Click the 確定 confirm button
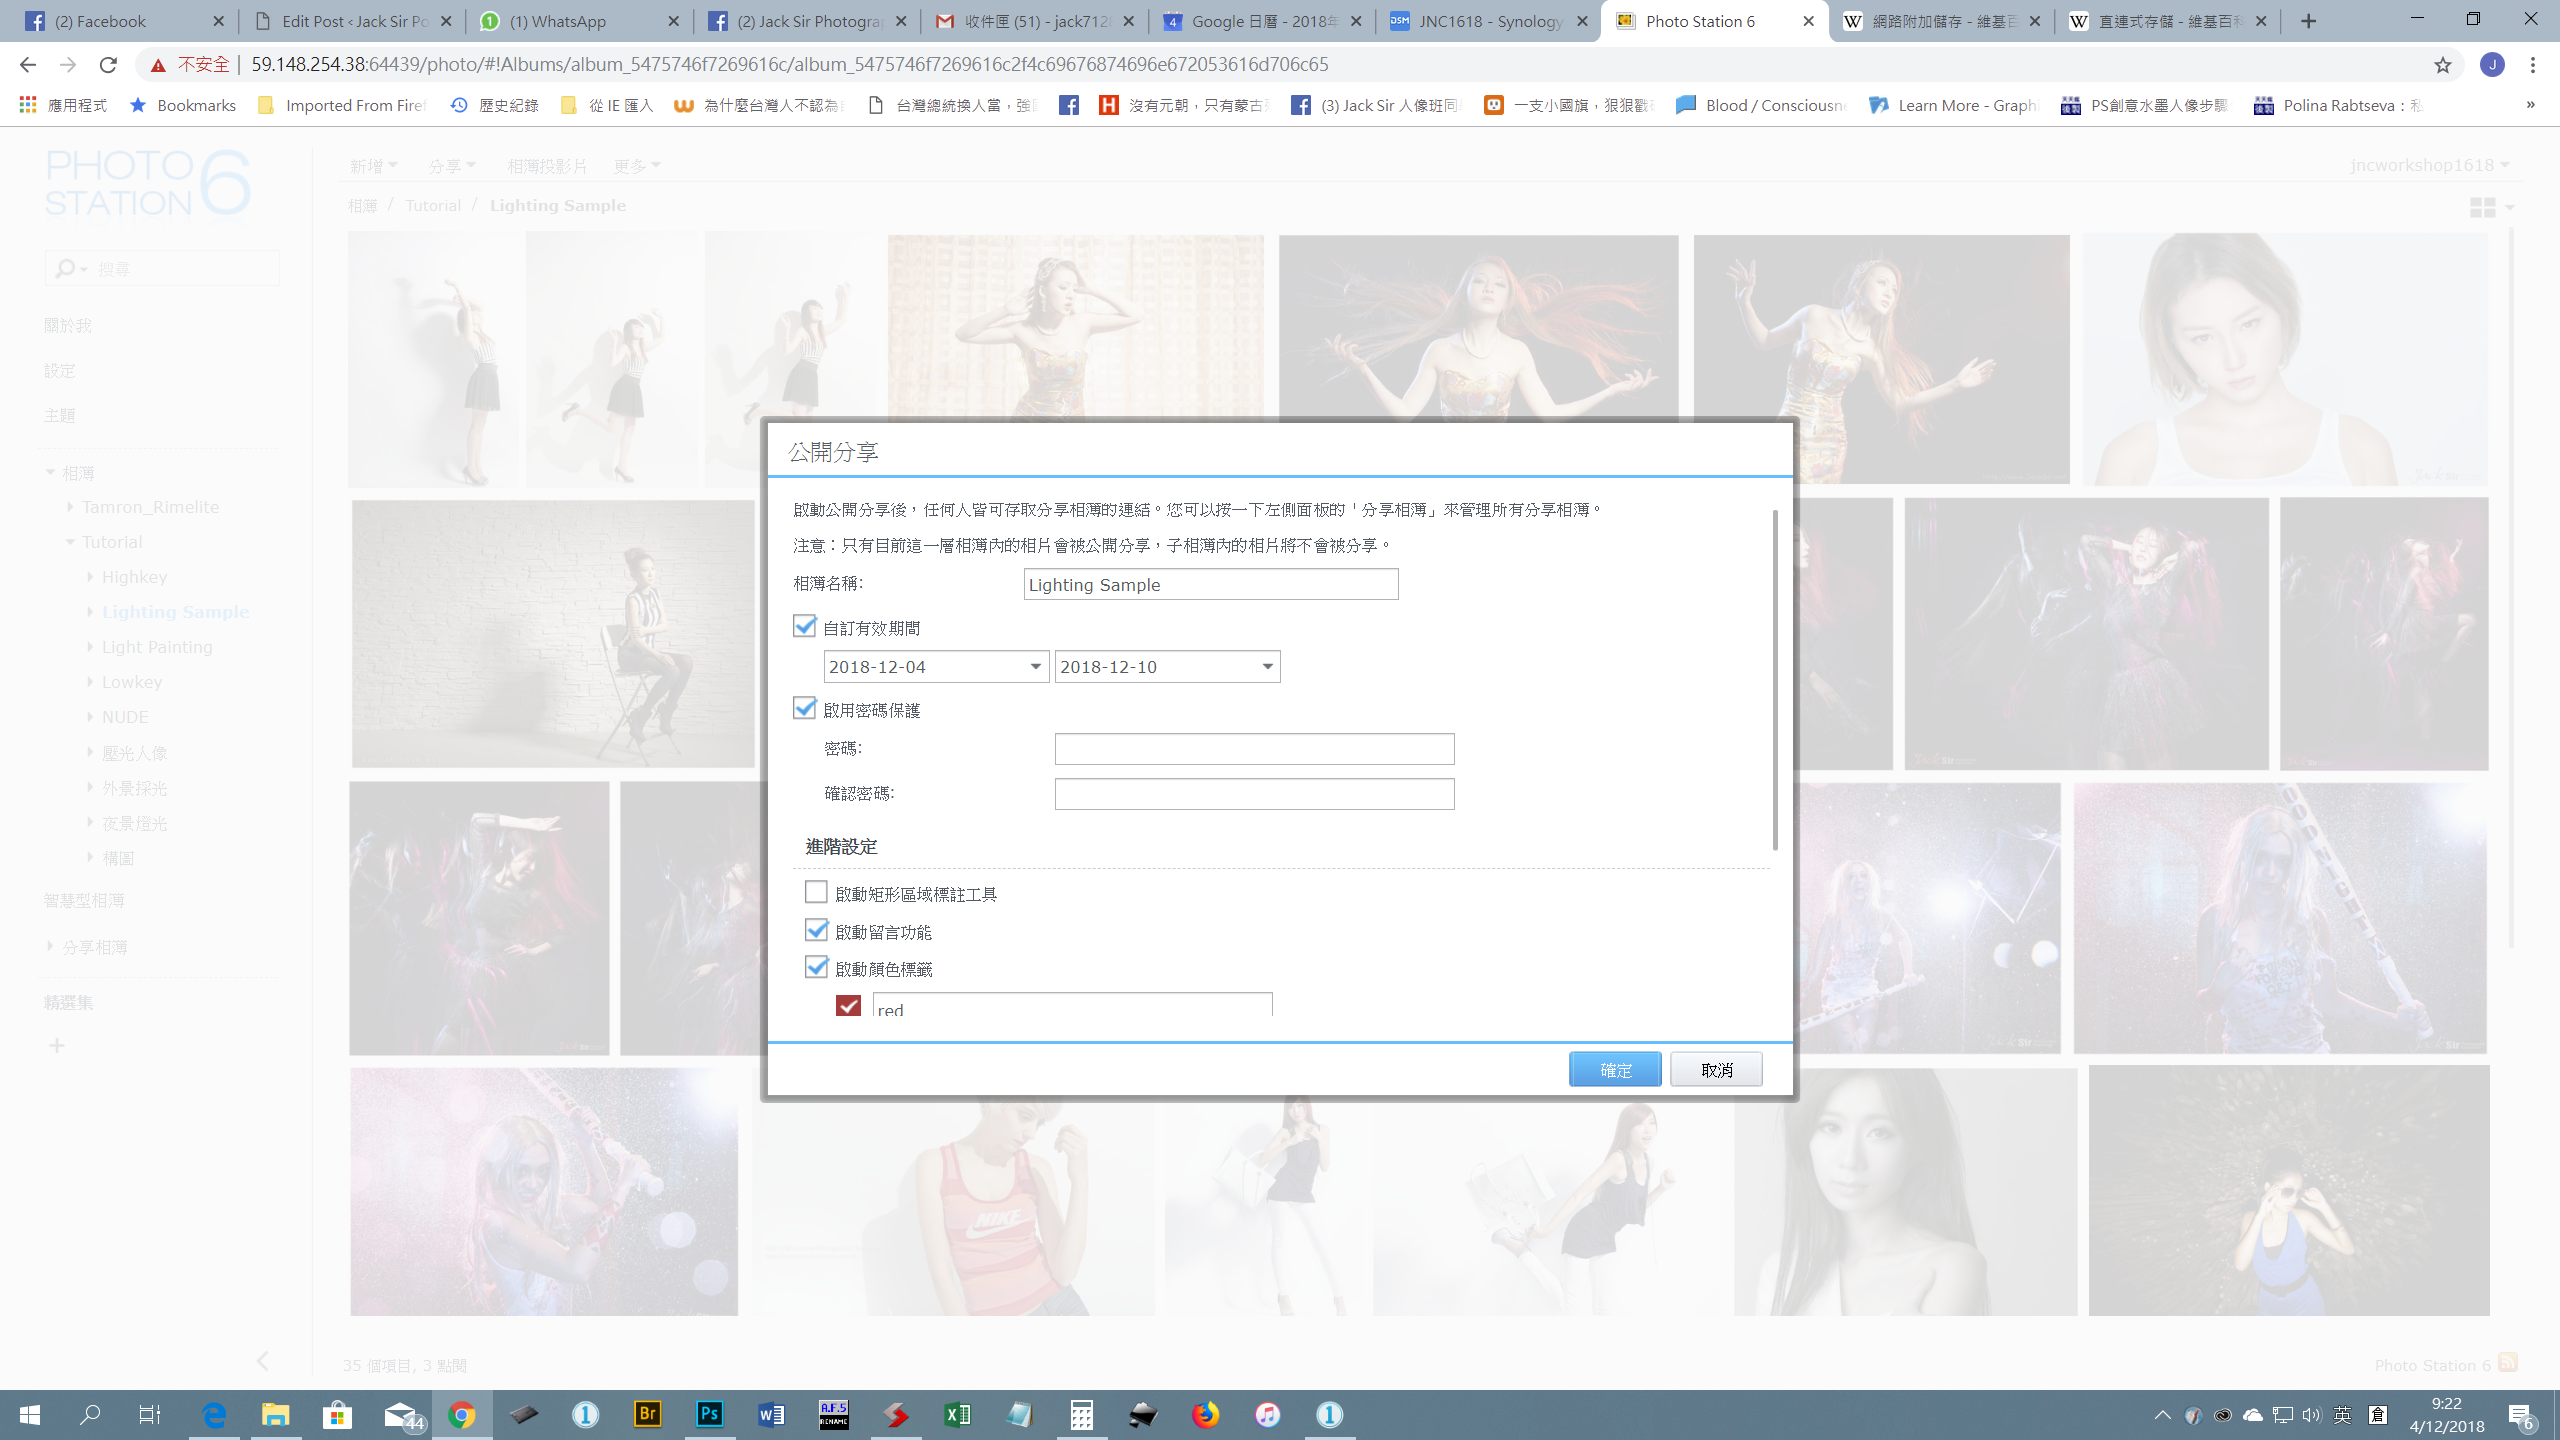 [1615, 1069]
